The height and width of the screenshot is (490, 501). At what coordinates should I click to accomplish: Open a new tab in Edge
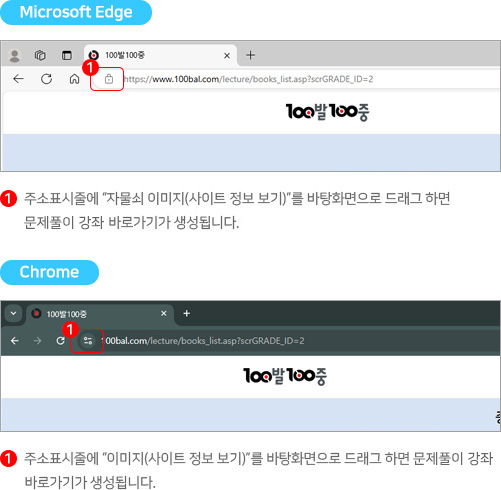coord(251,55)
